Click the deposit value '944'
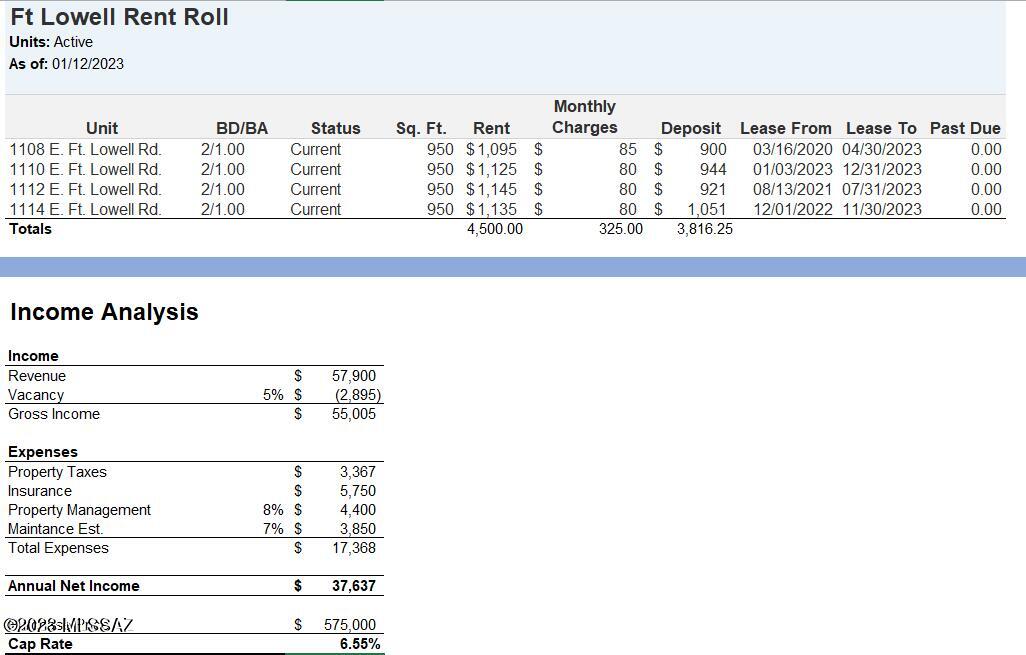Image resolution: width=1026 pixels, height=655 pixels. coord(713,169)
